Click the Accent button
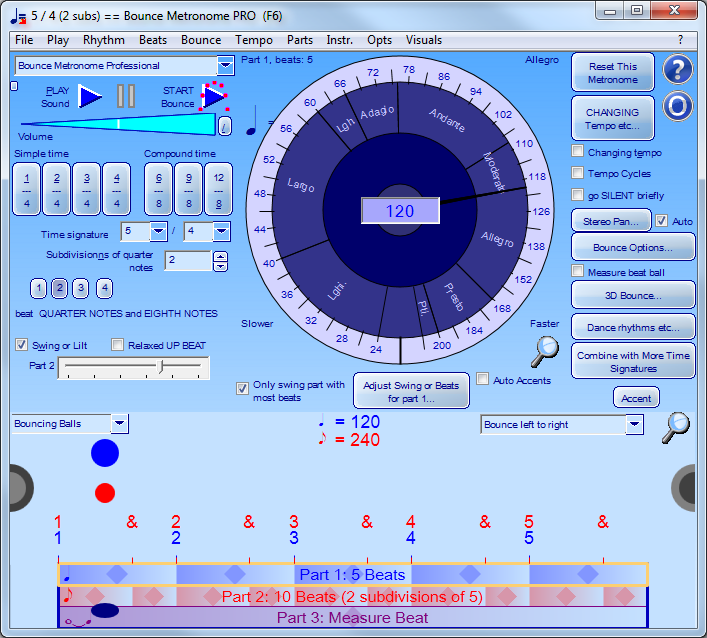 point(636,398)
